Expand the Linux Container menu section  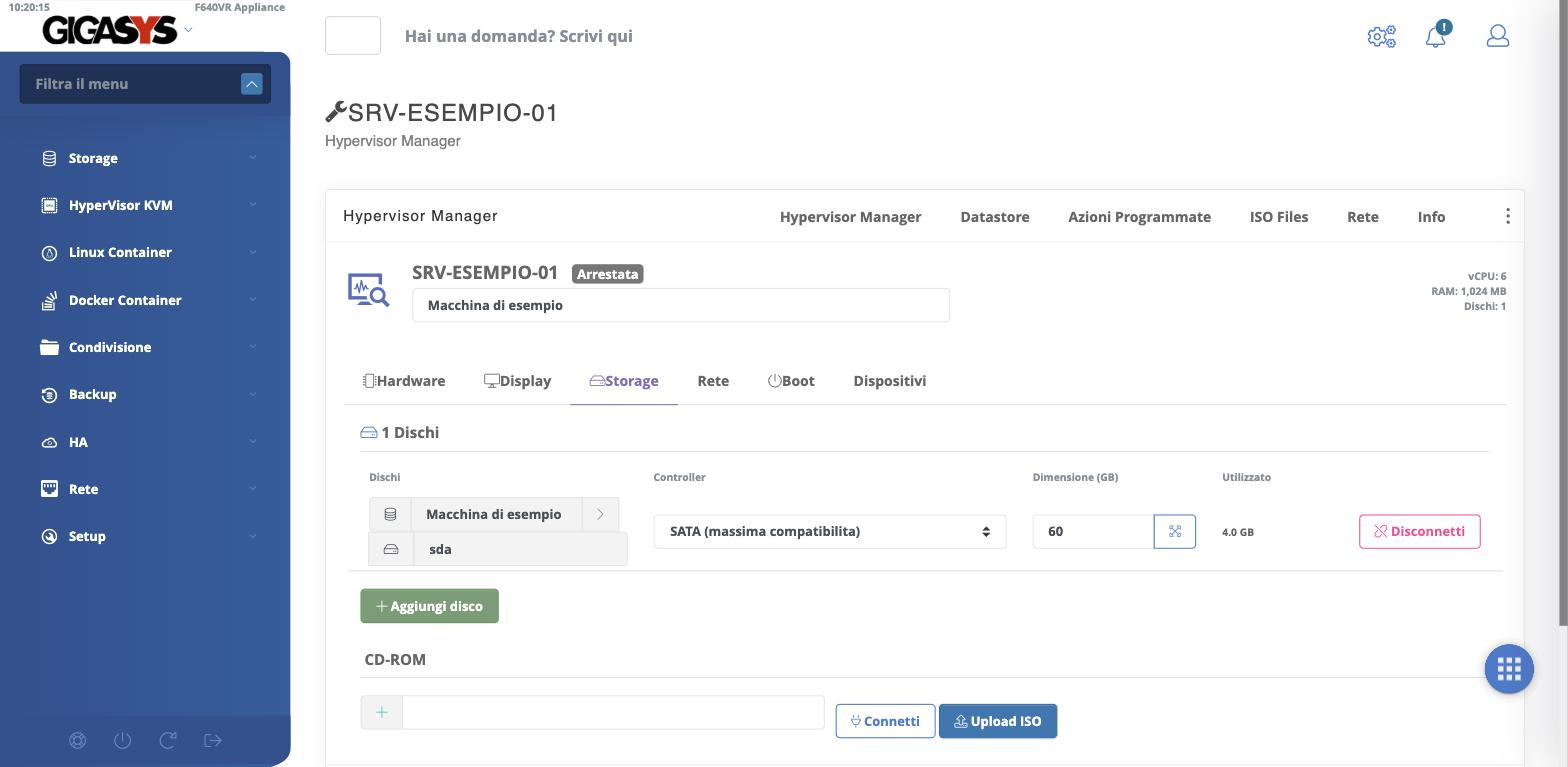253,252
